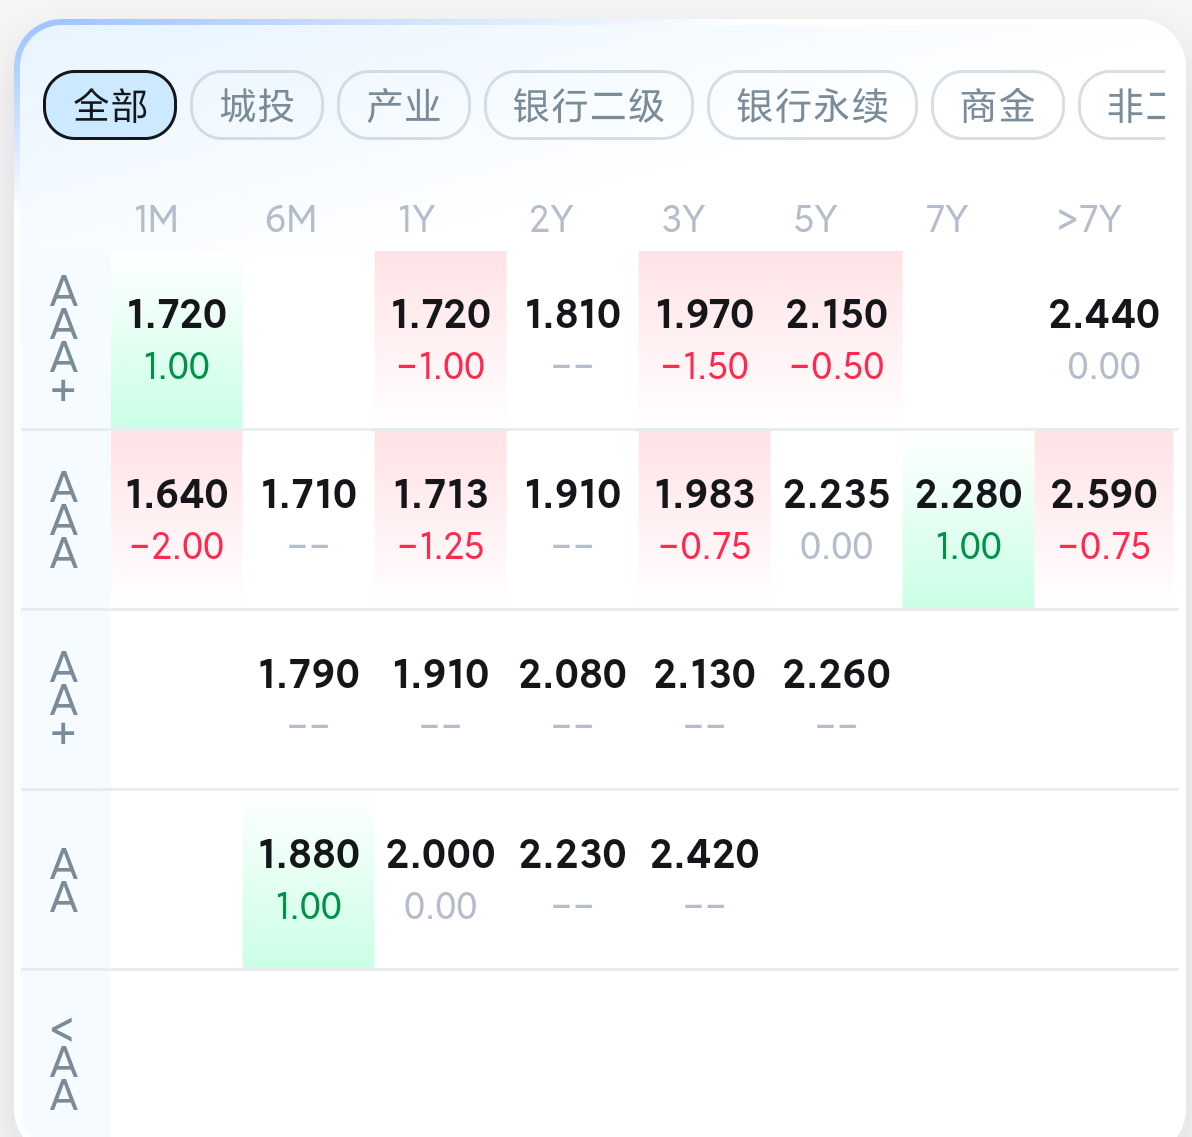Viewport: 1192px width, 1137px height.
Task: Click AA+ 5Y yield 2.260
Action: tap(837, 697)
